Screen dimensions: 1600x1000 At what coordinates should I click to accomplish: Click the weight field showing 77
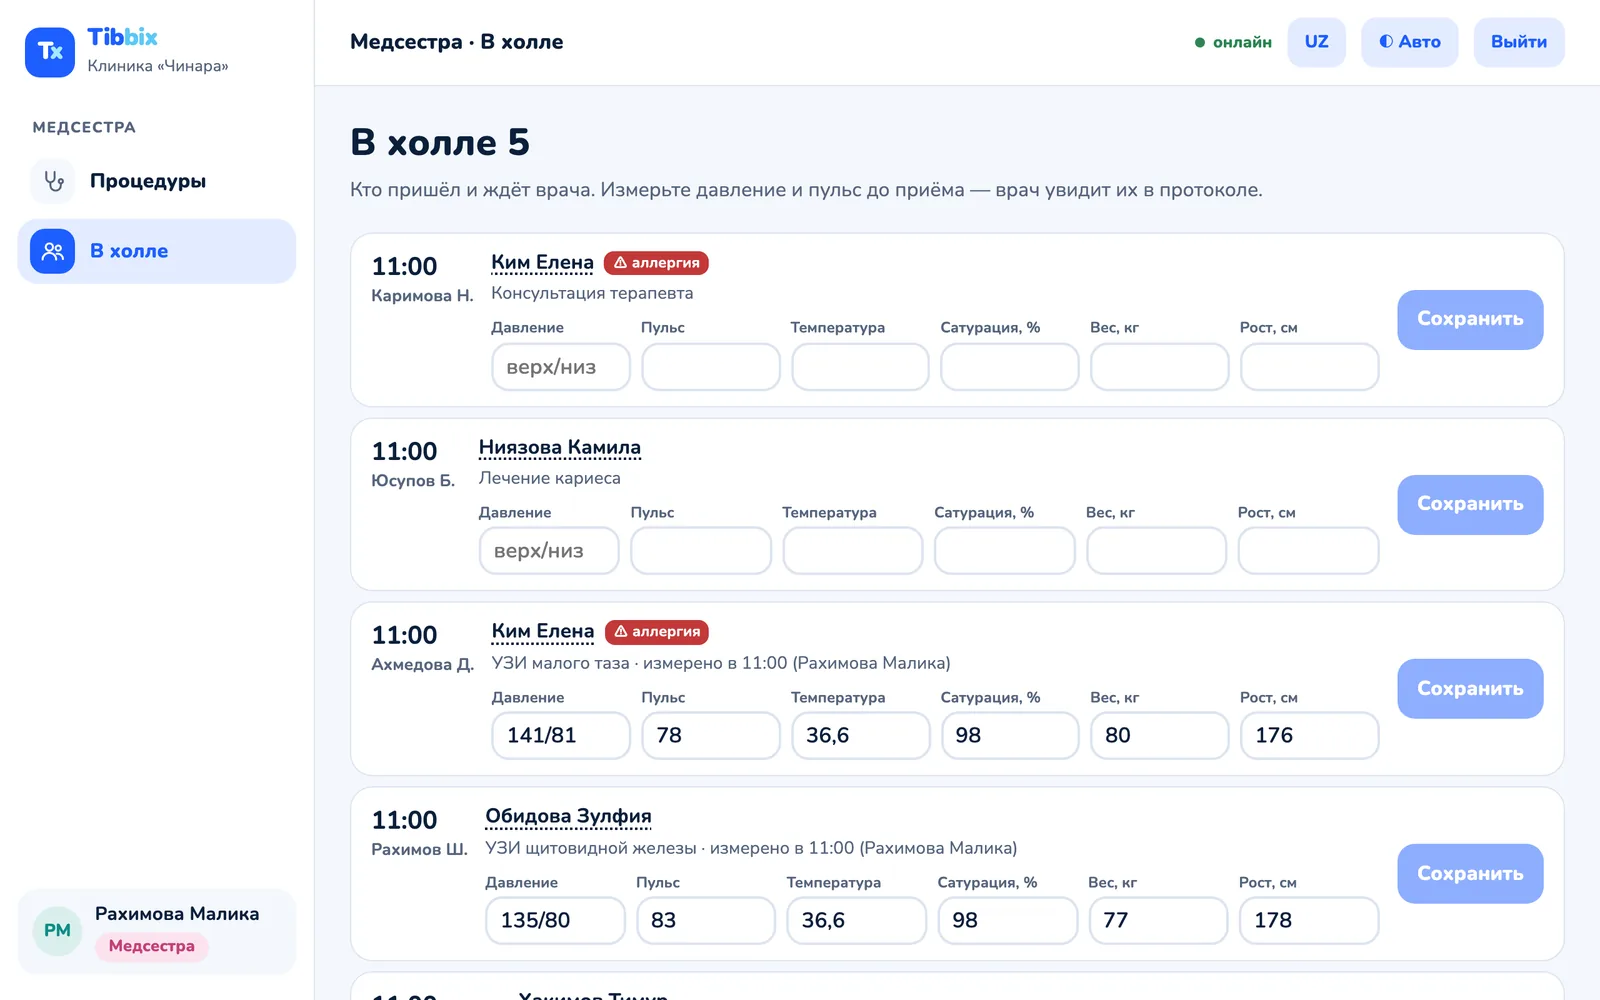[x=1158, y=921]
